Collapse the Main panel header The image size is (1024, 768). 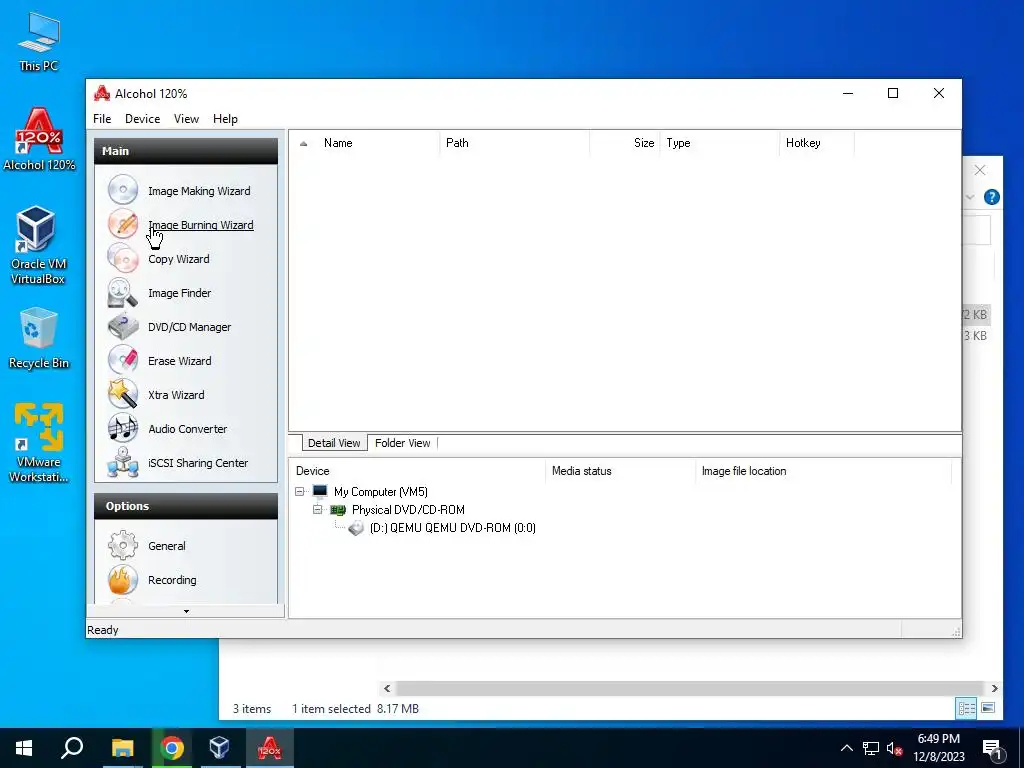186,151
